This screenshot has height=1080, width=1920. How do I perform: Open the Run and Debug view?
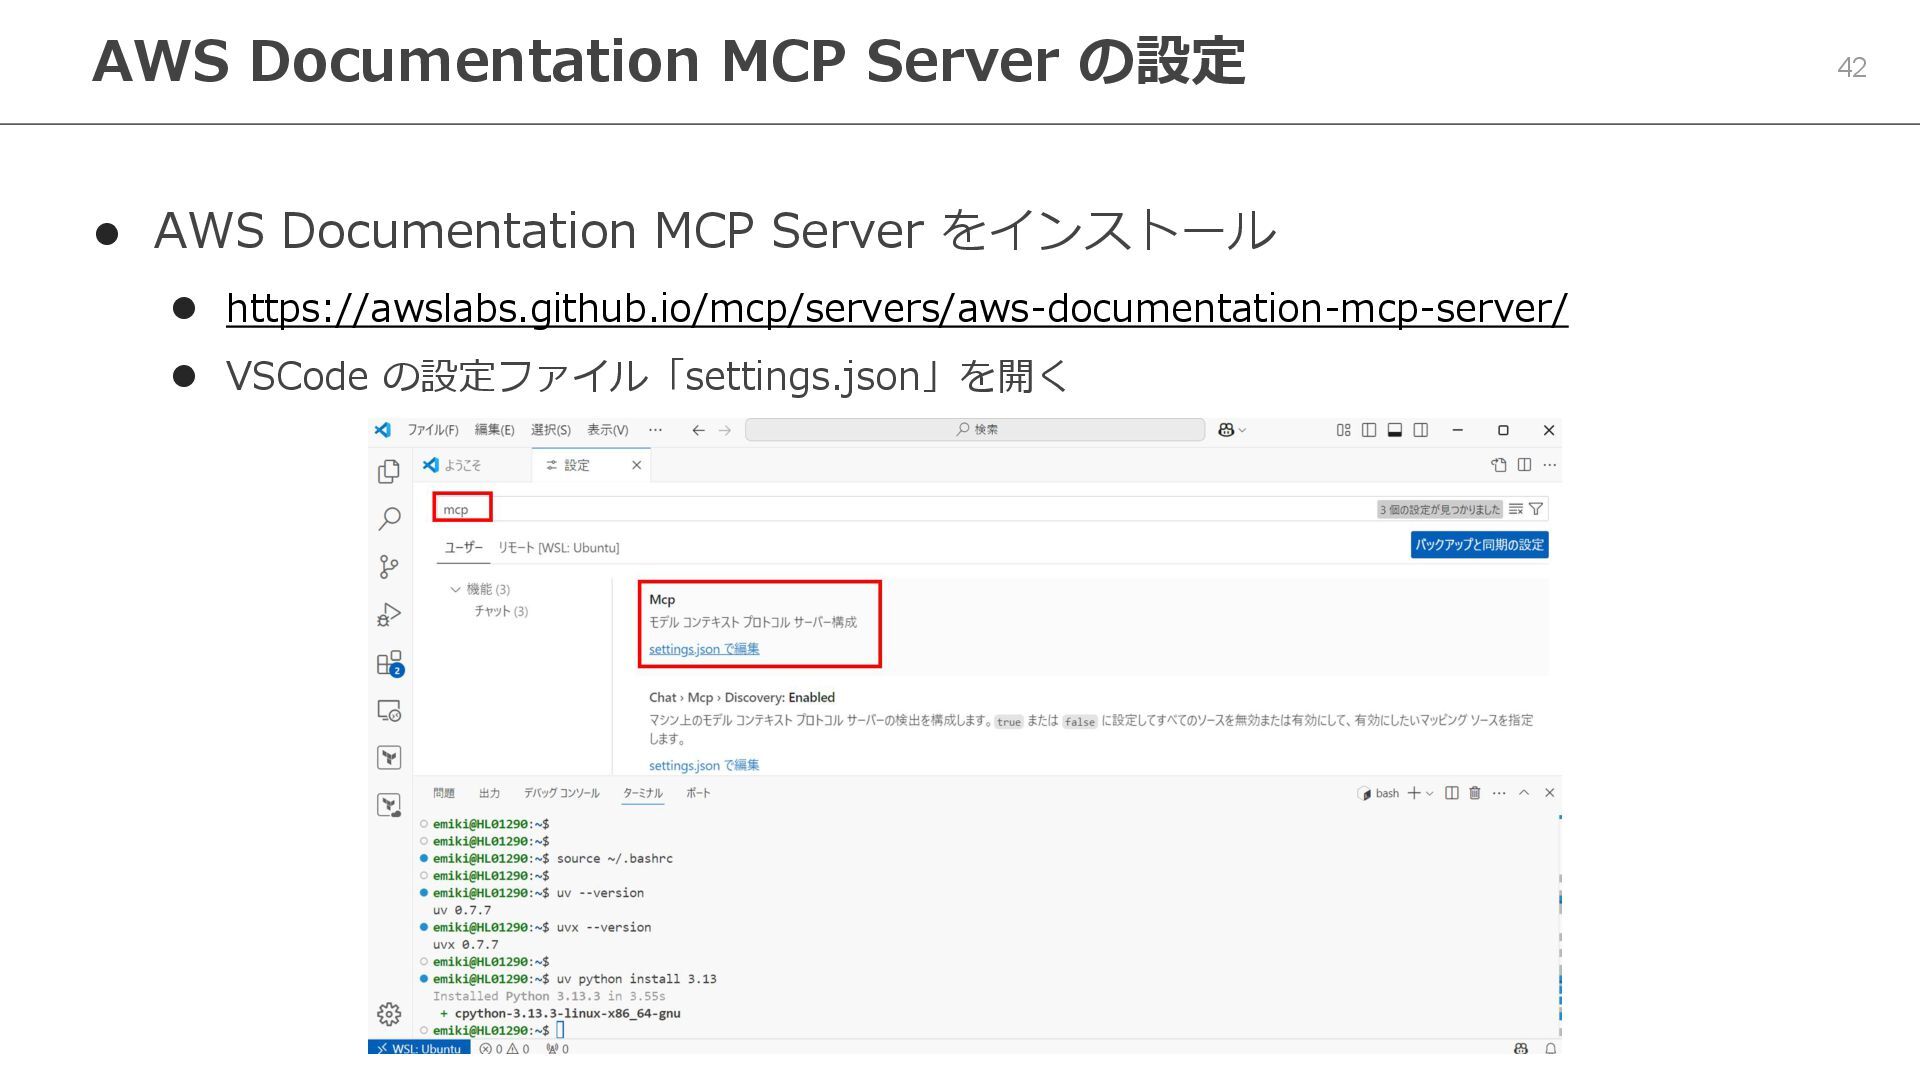point(389,614)
